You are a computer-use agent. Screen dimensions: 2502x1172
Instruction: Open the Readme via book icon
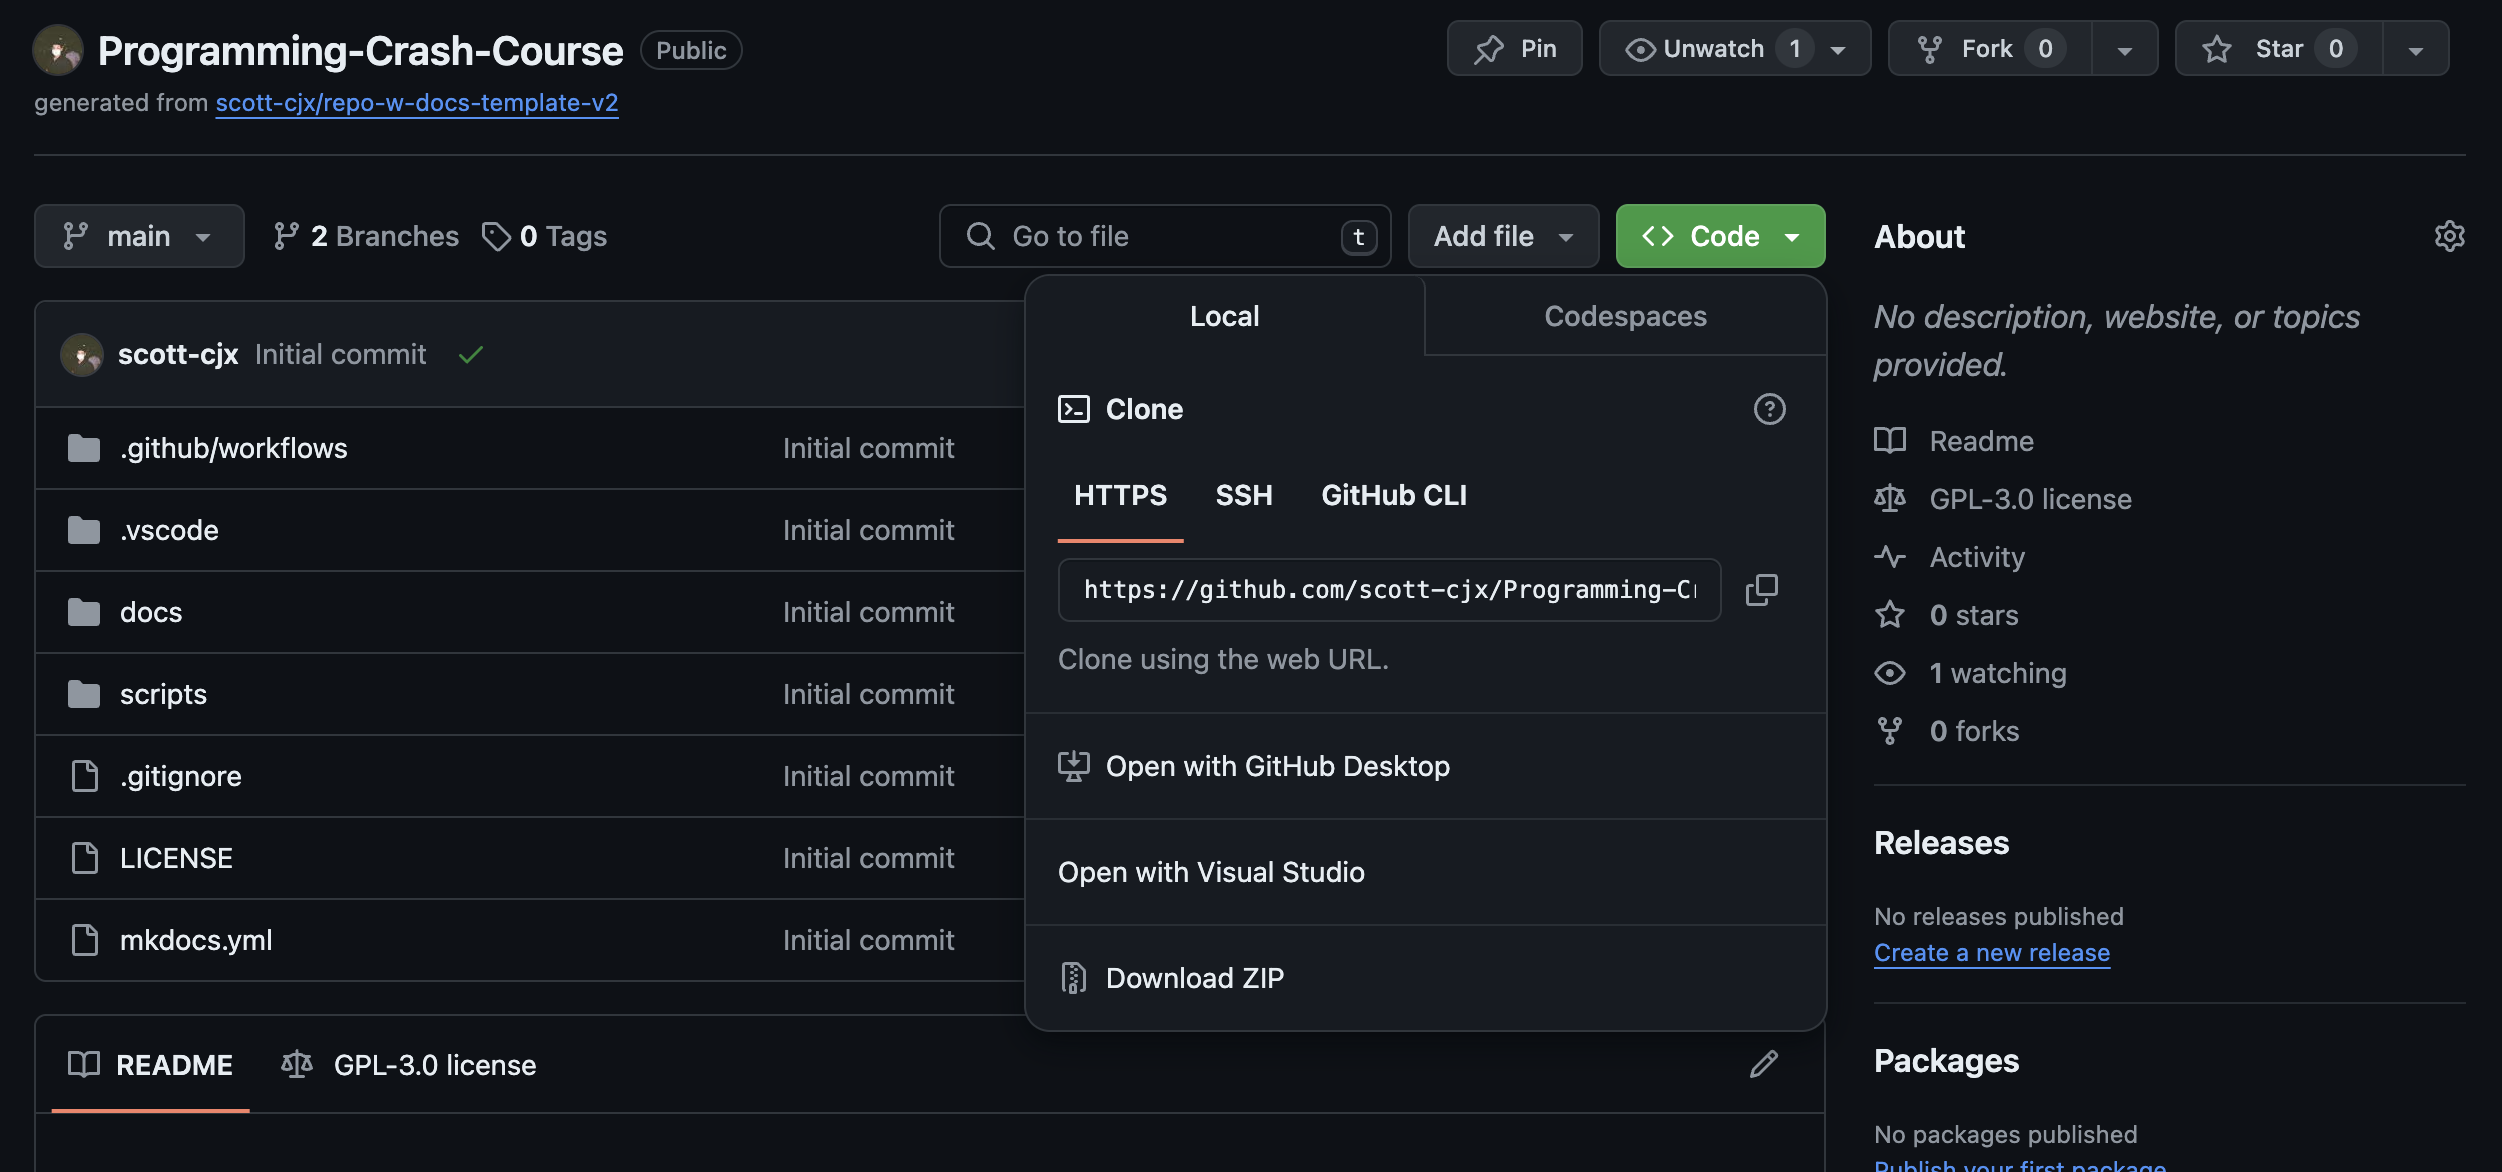(x=1892, y=440)
